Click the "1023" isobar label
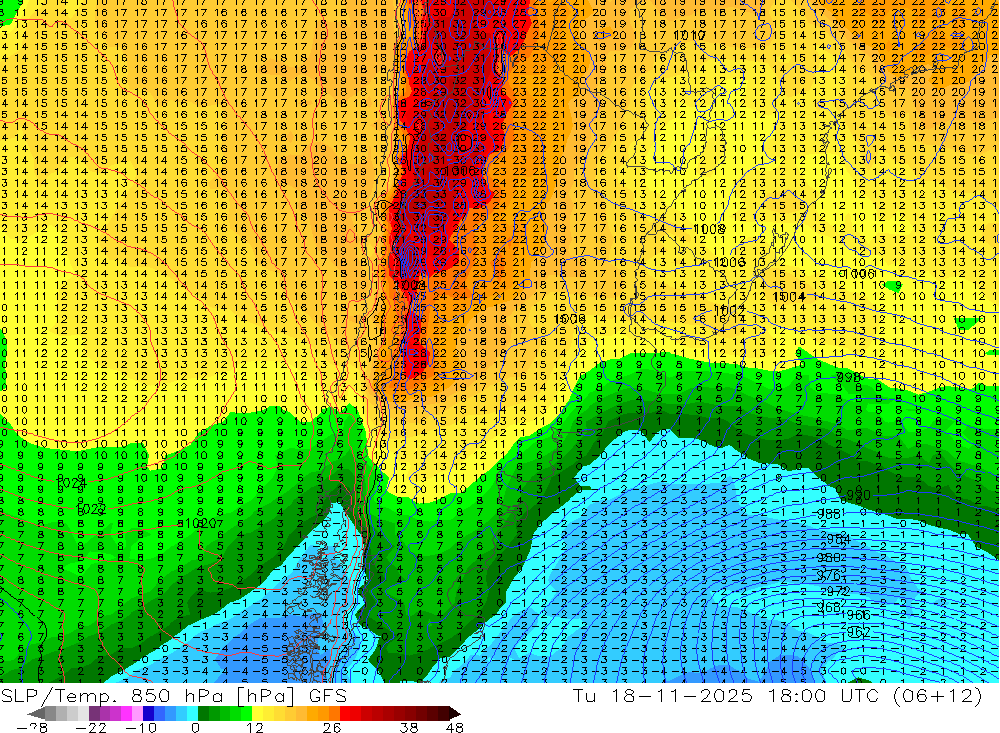 pos(91,509)
